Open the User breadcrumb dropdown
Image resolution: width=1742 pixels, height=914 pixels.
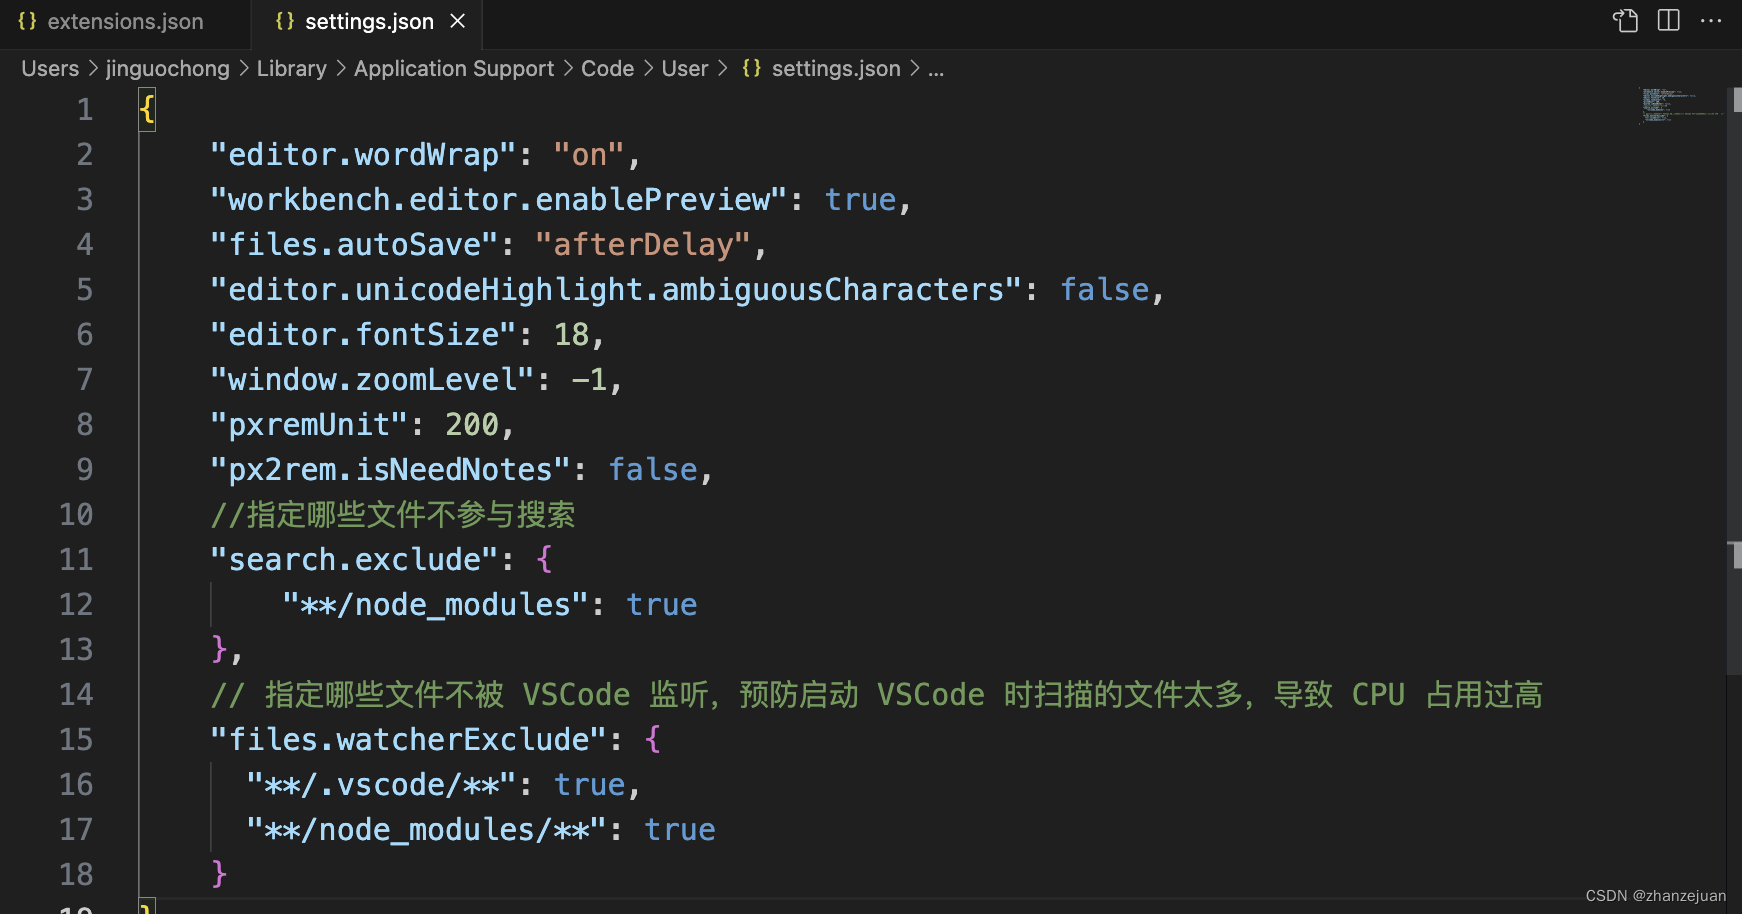point(684,68)
